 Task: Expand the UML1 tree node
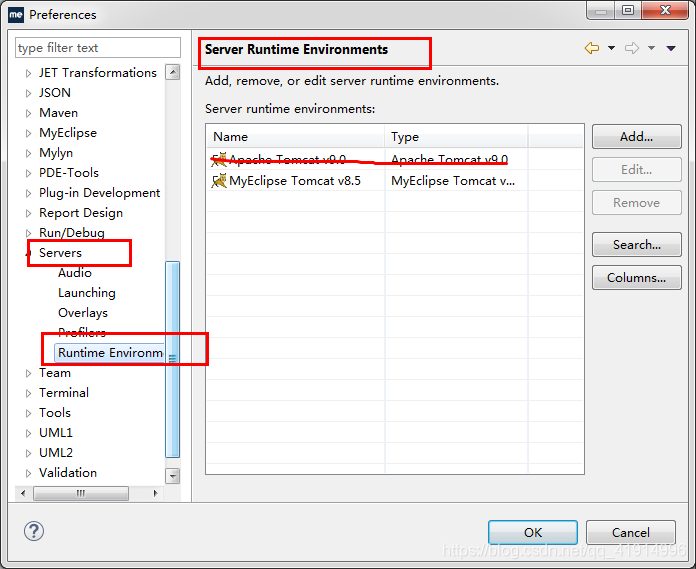[x=28, y=433]
